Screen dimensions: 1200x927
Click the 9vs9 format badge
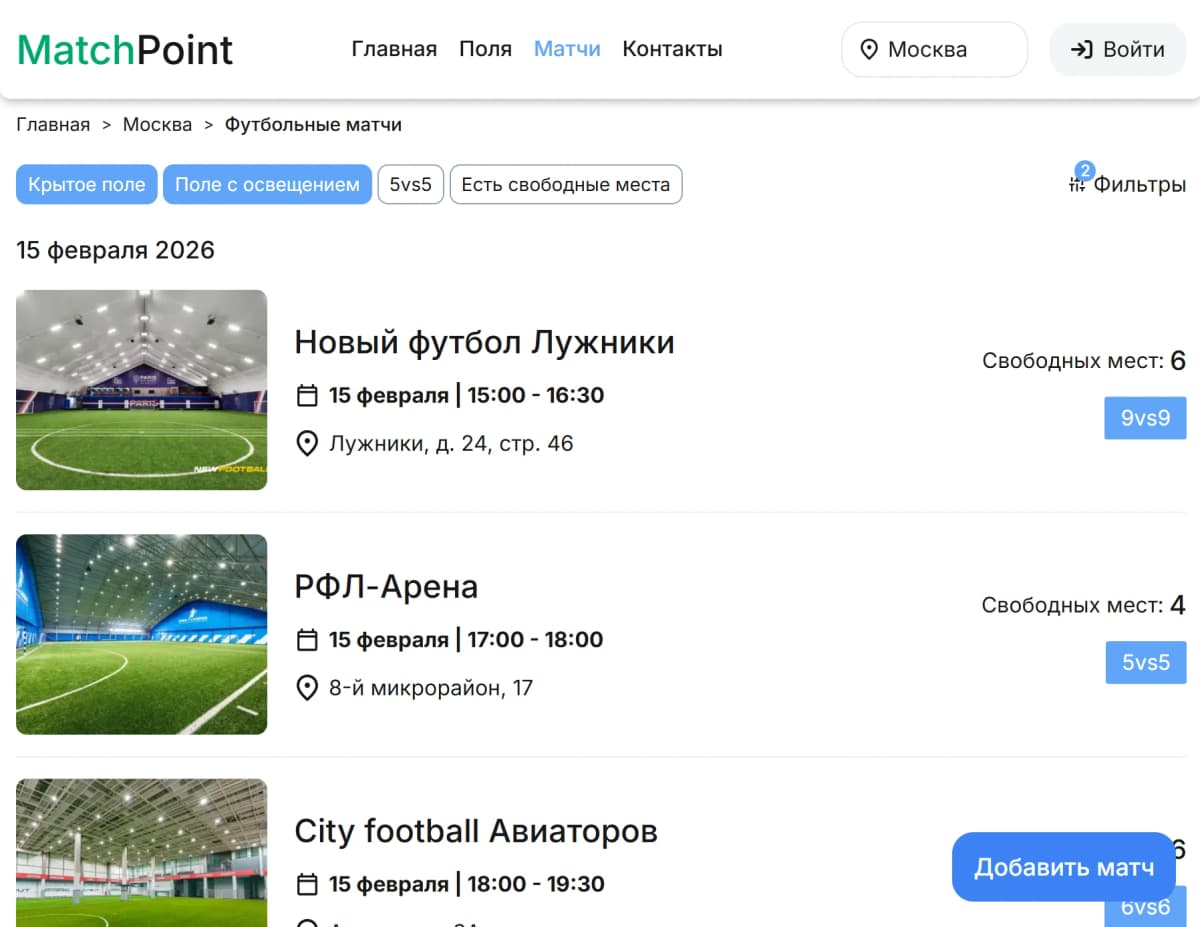pyautogui.click(x=1144, y=418)
